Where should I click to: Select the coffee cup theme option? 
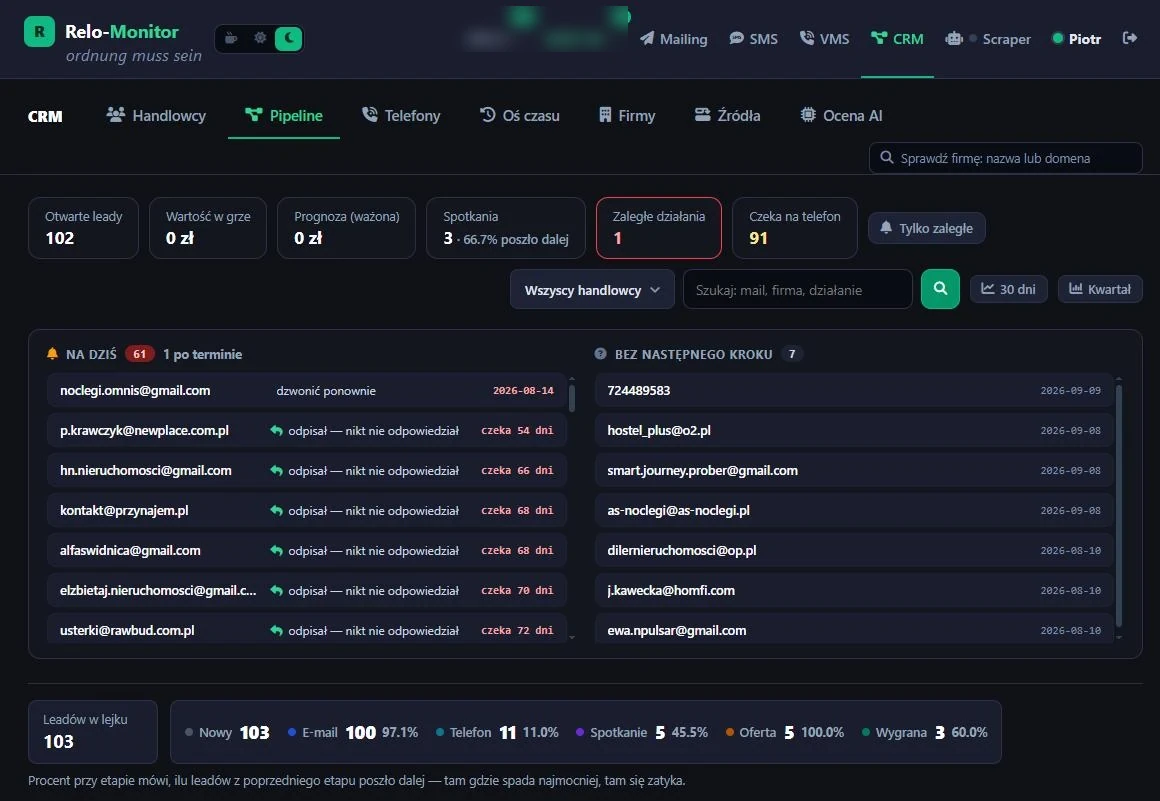(x=232, y=38)
